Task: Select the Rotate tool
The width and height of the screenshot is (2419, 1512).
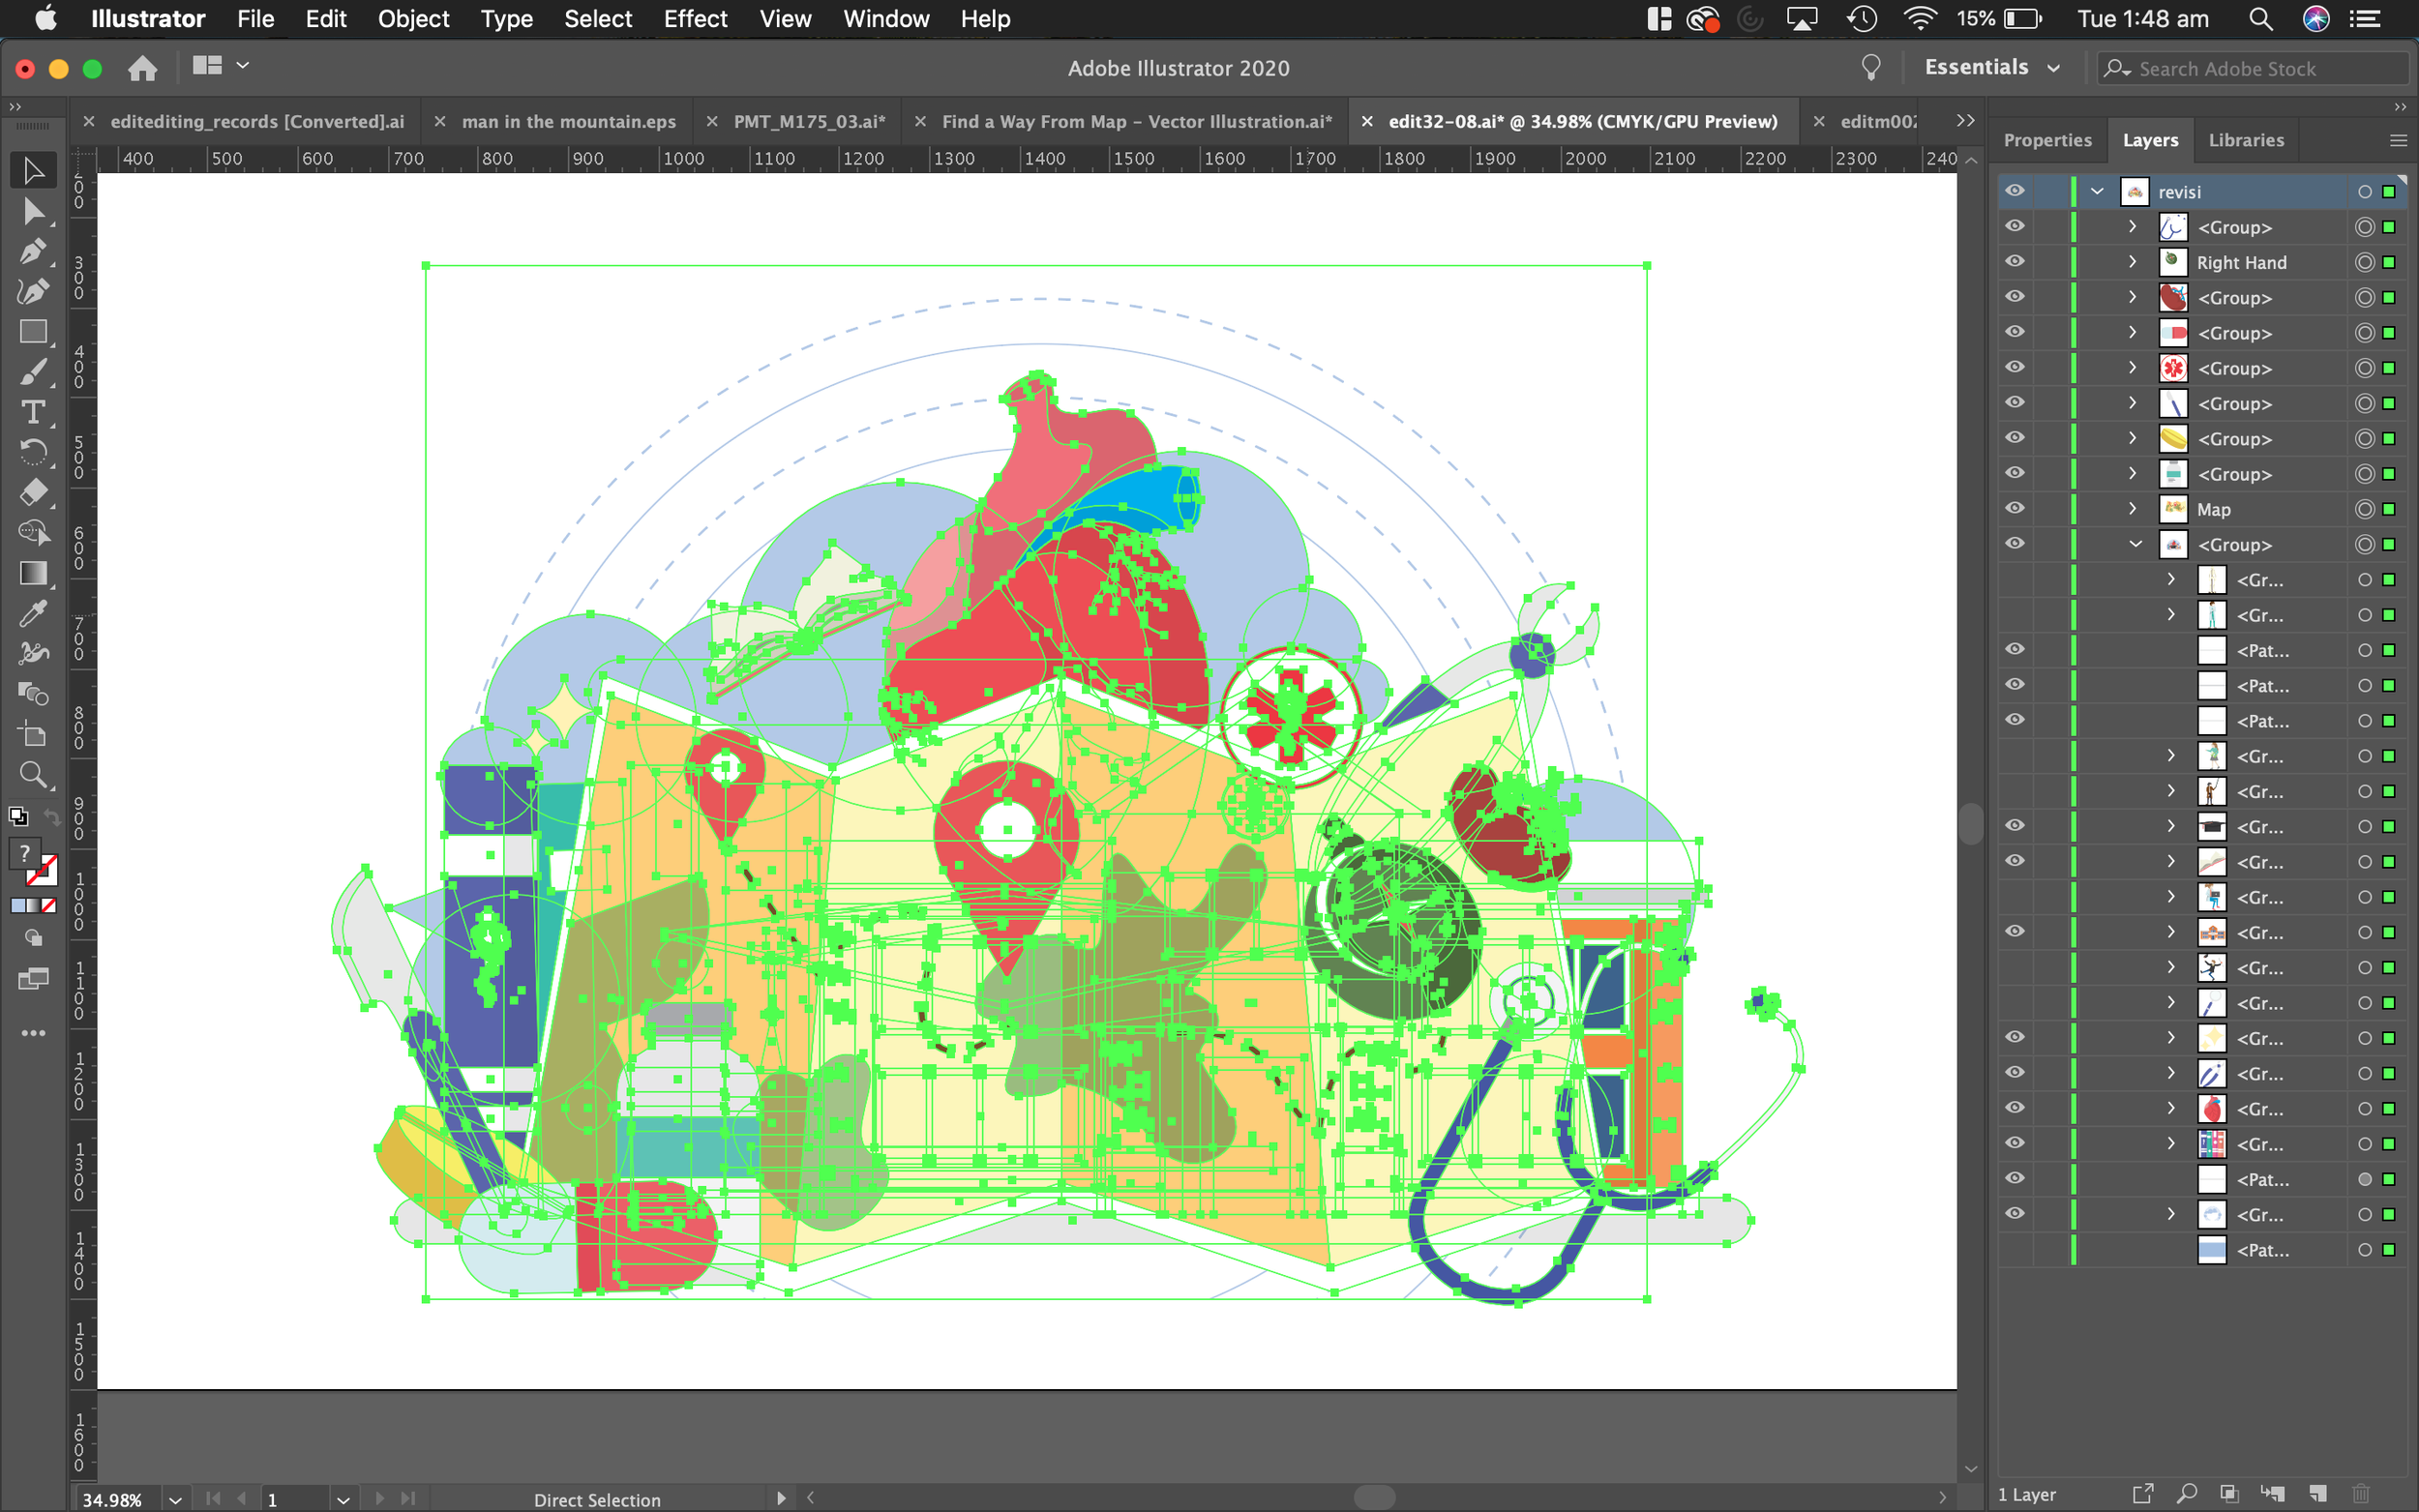Action: click(33, 452)
